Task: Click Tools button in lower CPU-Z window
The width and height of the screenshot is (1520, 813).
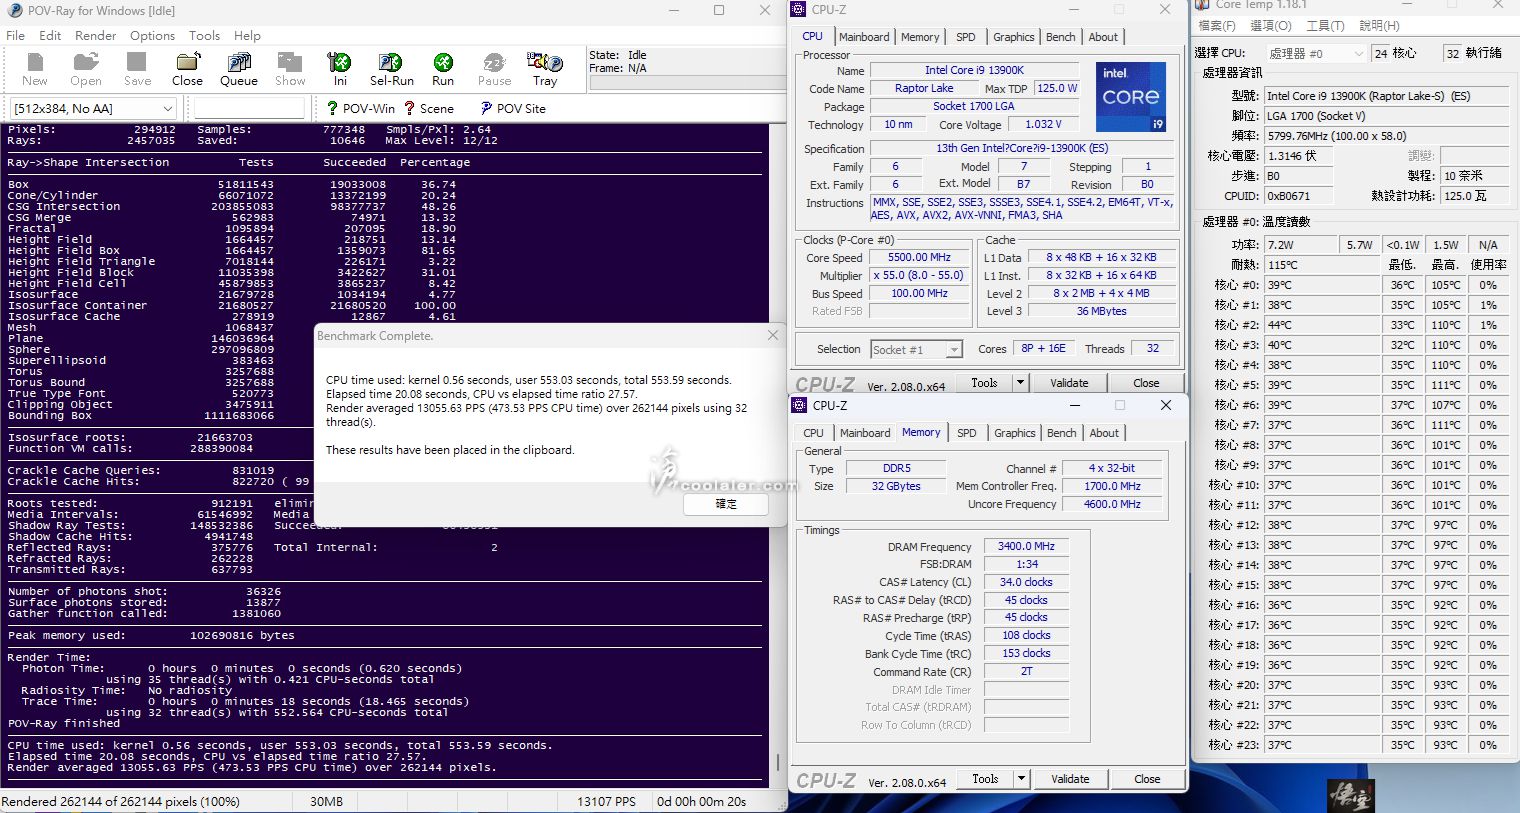Action: pos(985,779)
